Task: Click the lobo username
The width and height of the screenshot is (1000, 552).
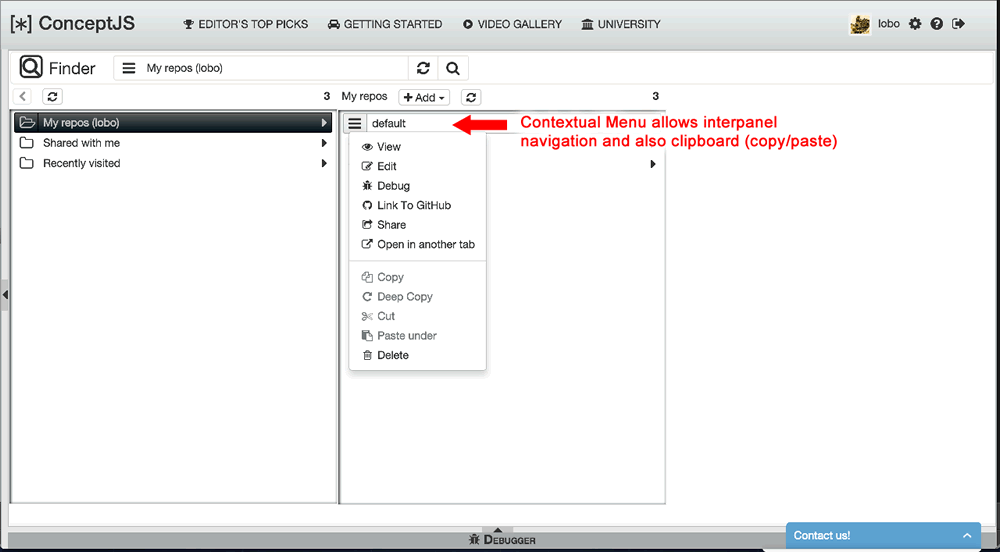Action: click(x=889, y=24)
